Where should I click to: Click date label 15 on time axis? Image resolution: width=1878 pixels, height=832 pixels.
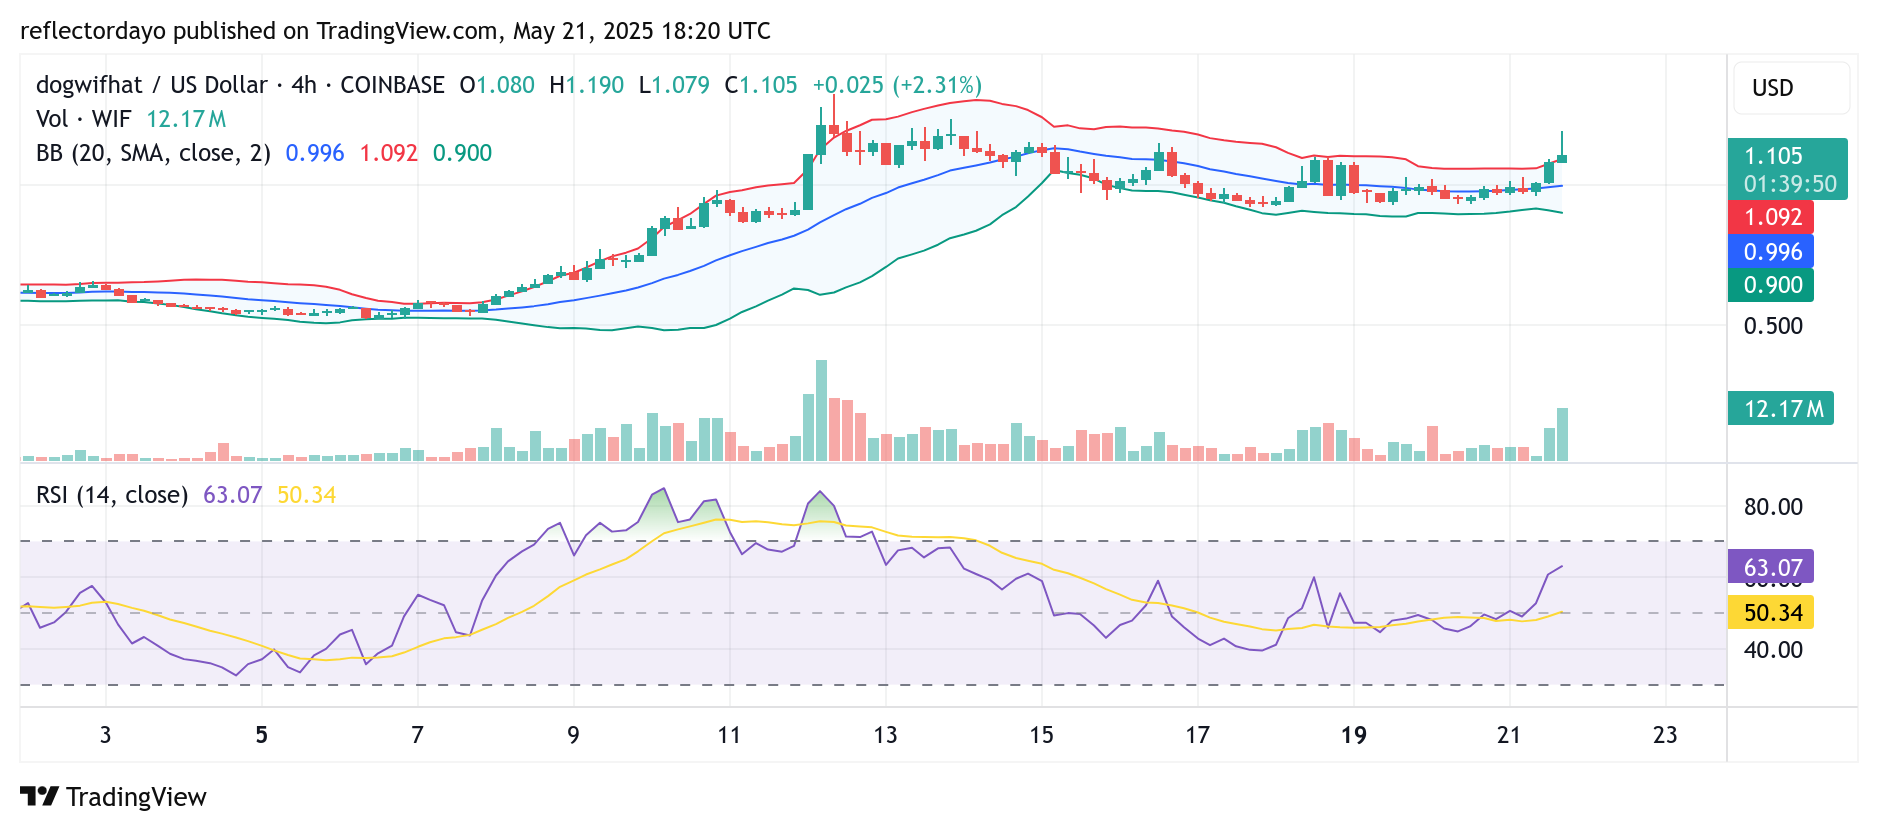pyautogui.click(x=1042, y=735)
